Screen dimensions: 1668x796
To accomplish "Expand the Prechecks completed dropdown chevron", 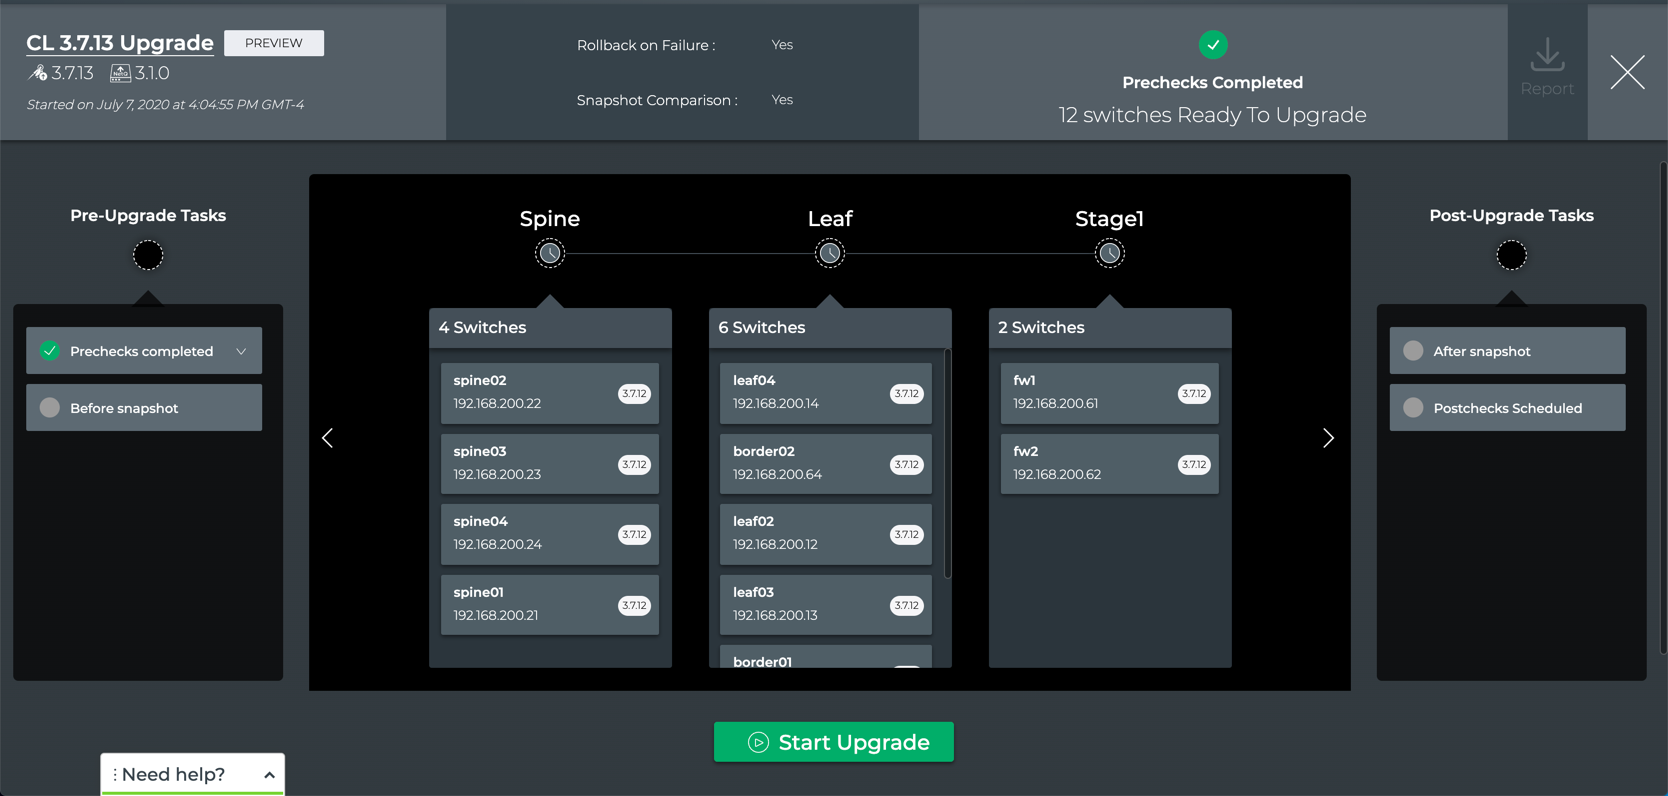I will click(241, 352).
